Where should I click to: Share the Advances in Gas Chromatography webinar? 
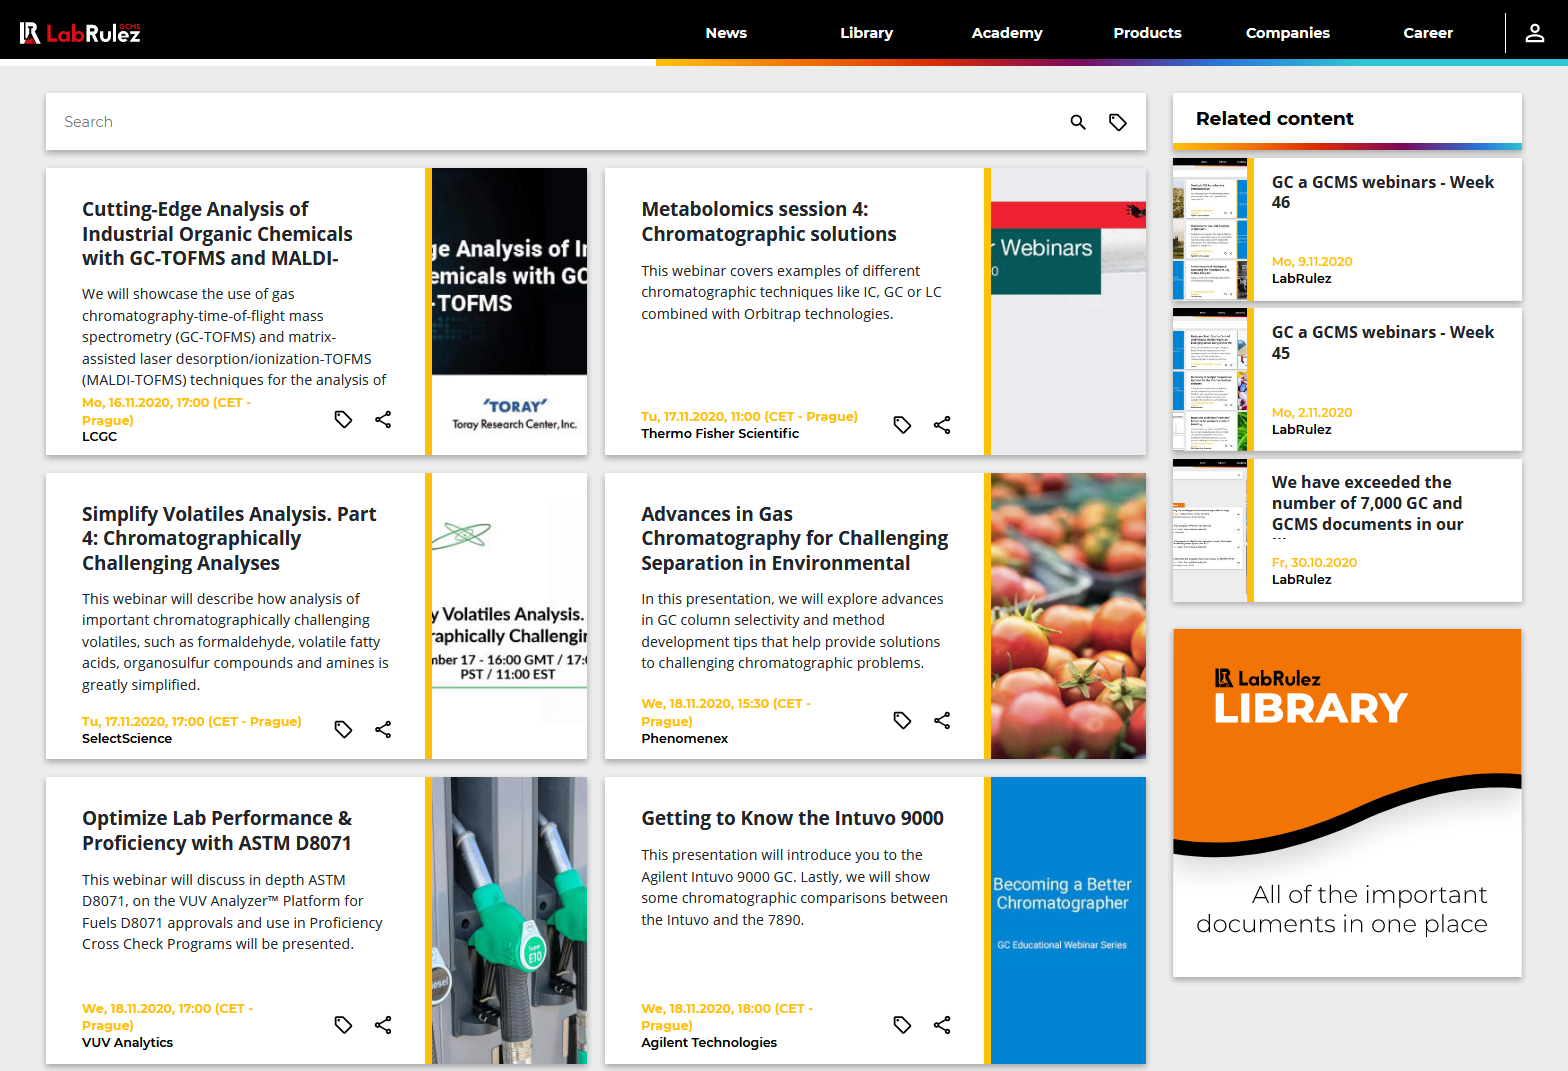tap(942, 720)
